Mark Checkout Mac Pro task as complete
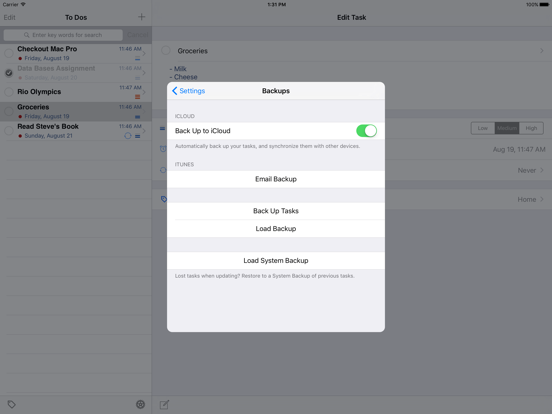Viewport: 552px width, 414px height. (x=9, y=54)
